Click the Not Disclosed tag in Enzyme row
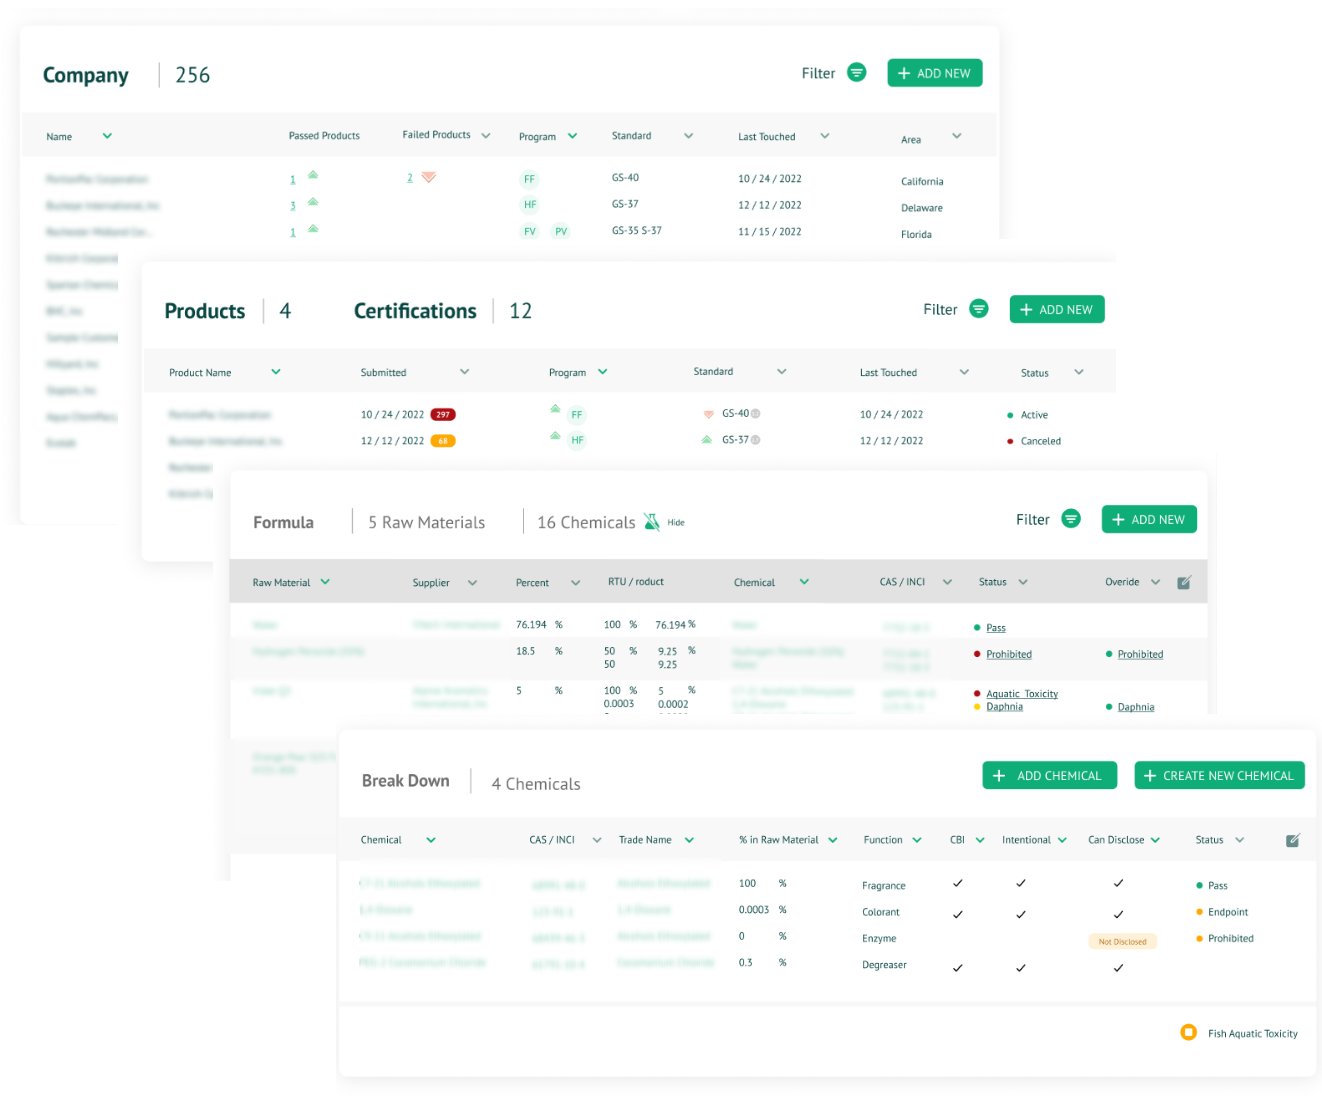1322x1096 pixels. [1122, 941]
